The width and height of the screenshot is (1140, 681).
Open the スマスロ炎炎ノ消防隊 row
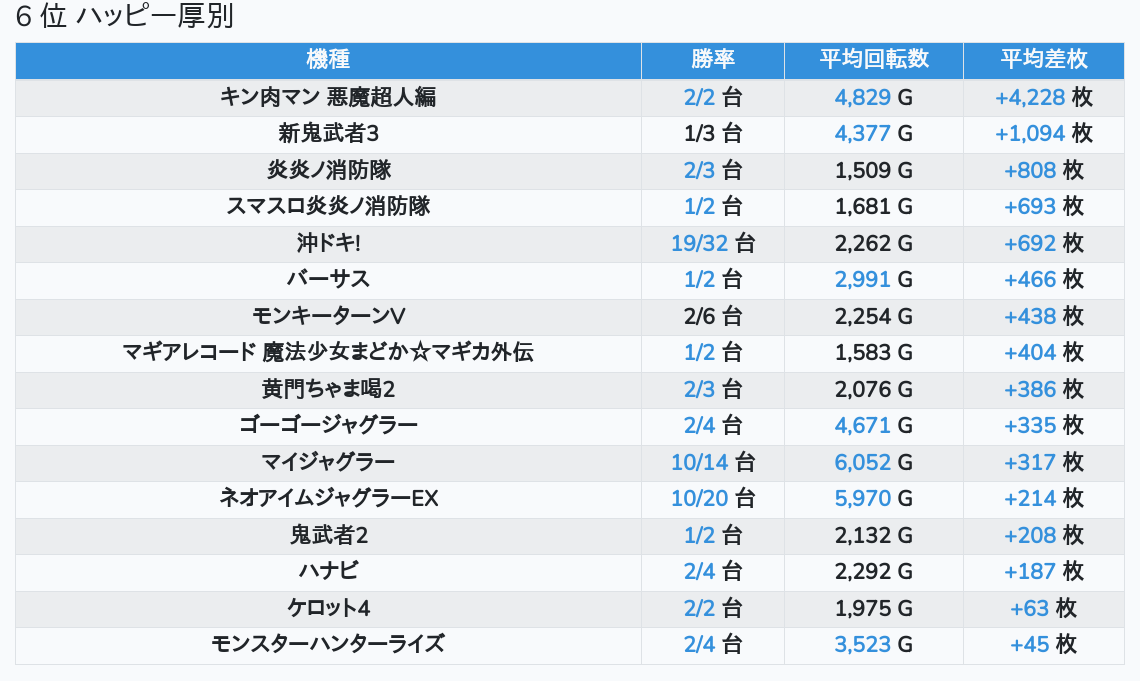pyautogui.click(x=328, y=207)
